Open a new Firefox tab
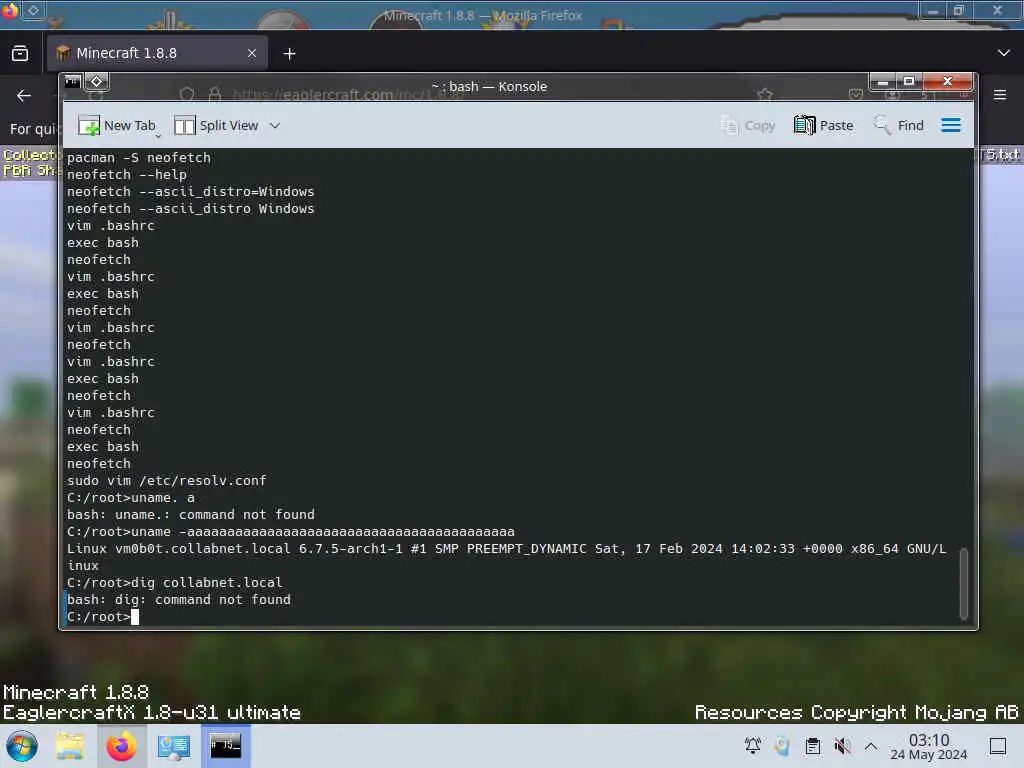The image size is (1024, 768). [289, 54]
